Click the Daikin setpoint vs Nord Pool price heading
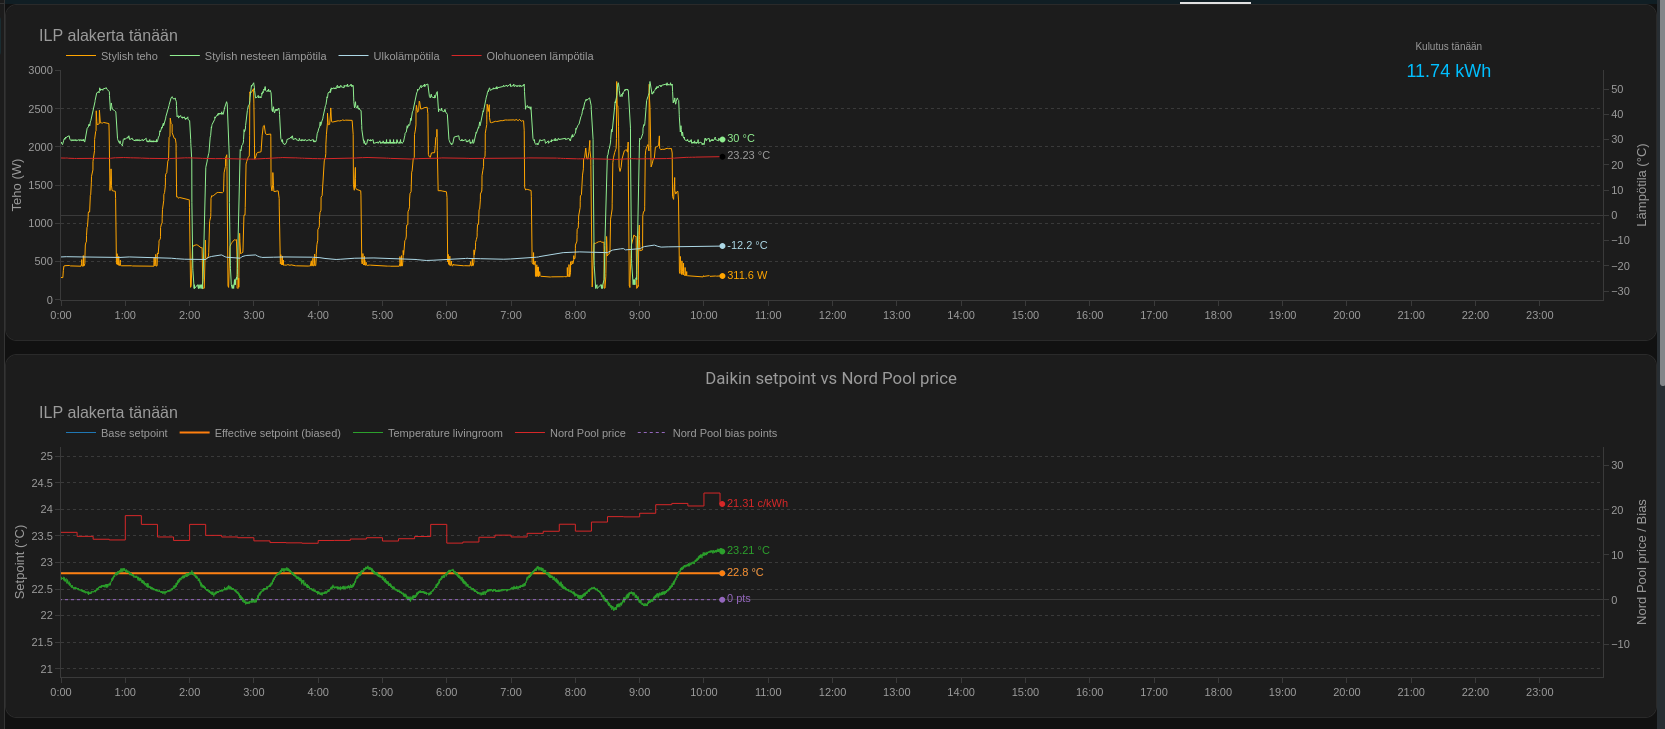Screen dimensions: 1665x729 click(830, 379)
